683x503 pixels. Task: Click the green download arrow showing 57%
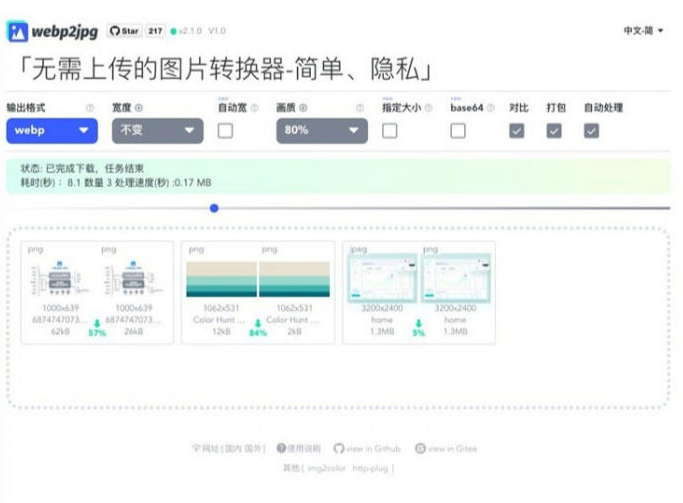(97, 325)
